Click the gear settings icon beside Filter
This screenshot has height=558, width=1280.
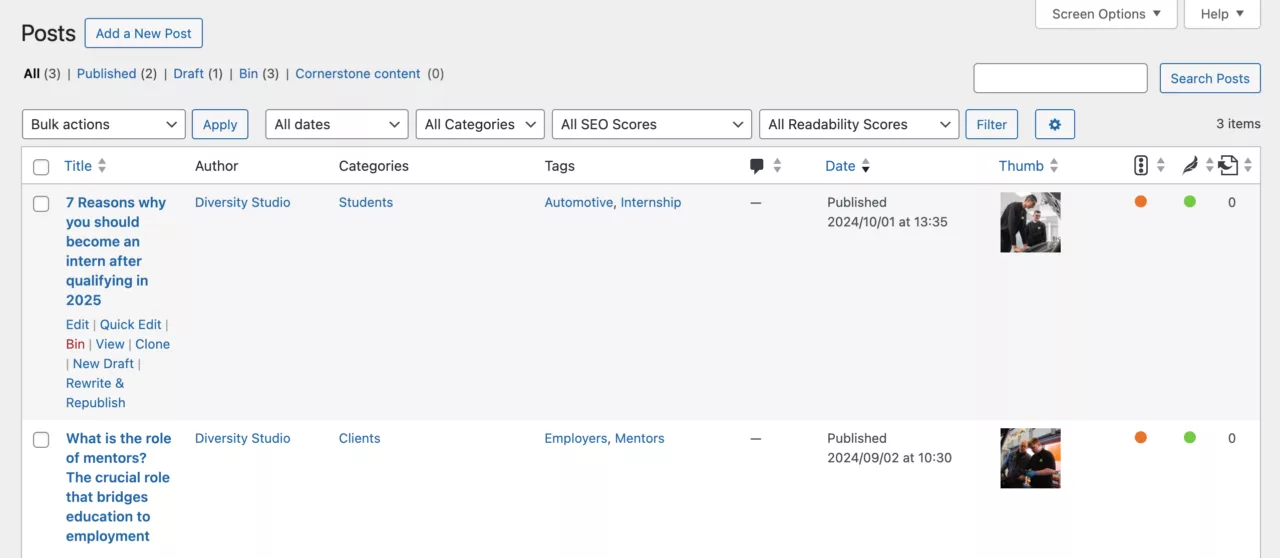pos(1054,124)
